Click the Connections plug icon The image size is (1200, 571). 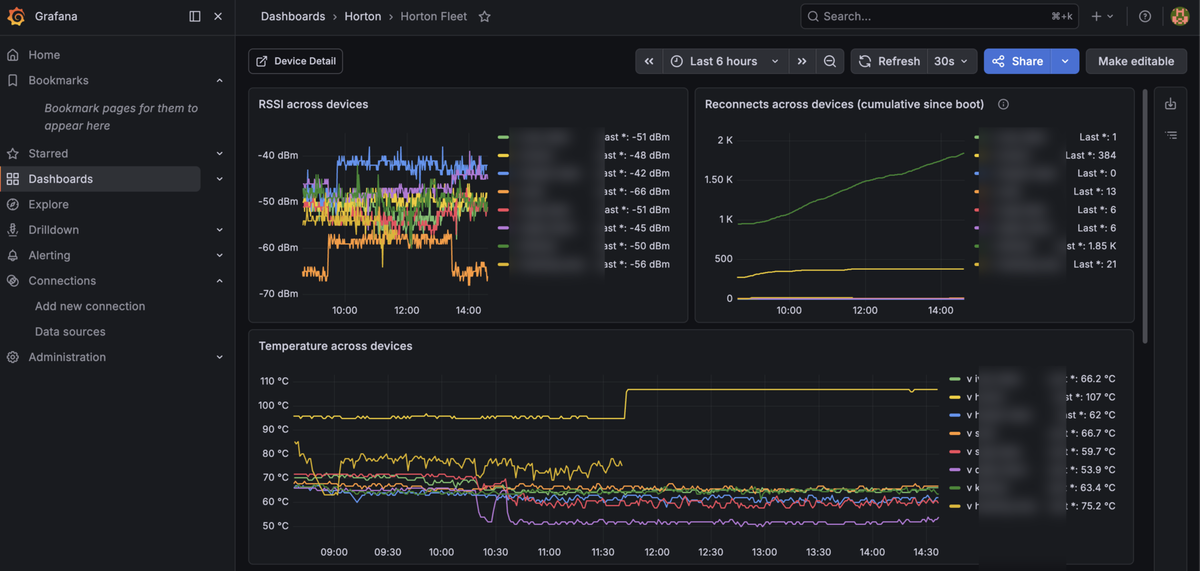point(13,281)
